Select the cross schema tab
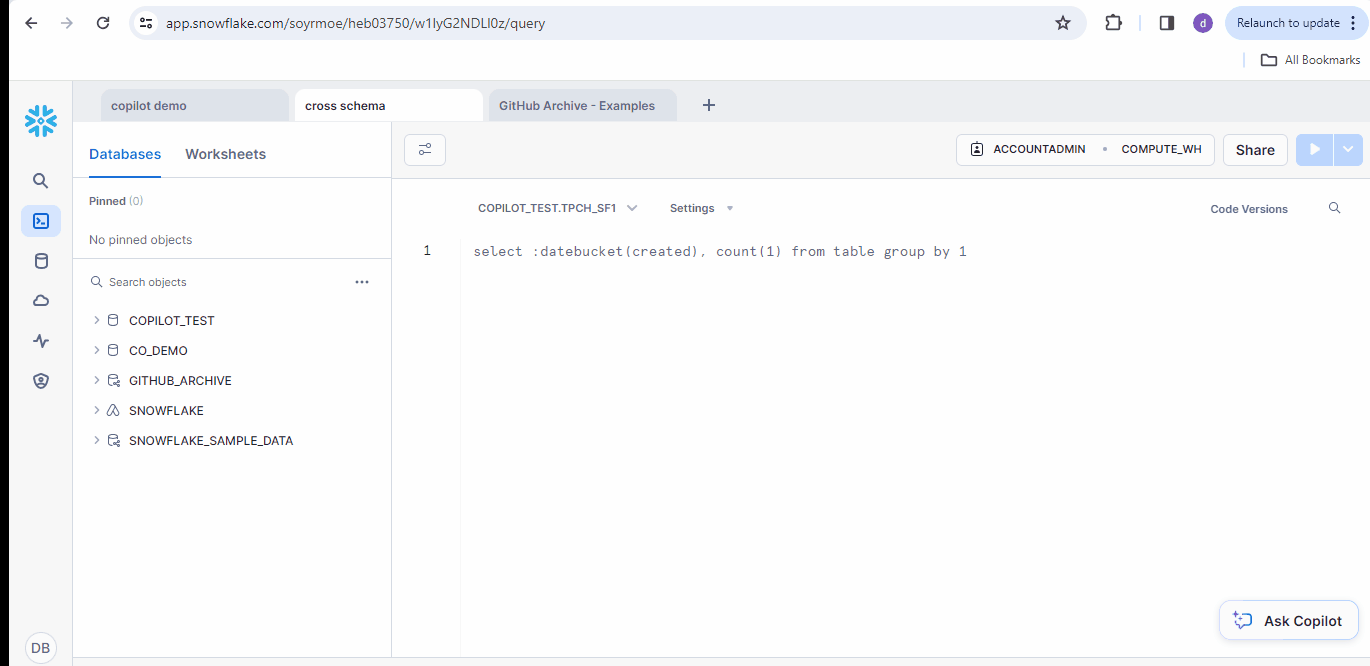Image resolution: width=1370 pixels, height=666 pixels. [388, 106]
